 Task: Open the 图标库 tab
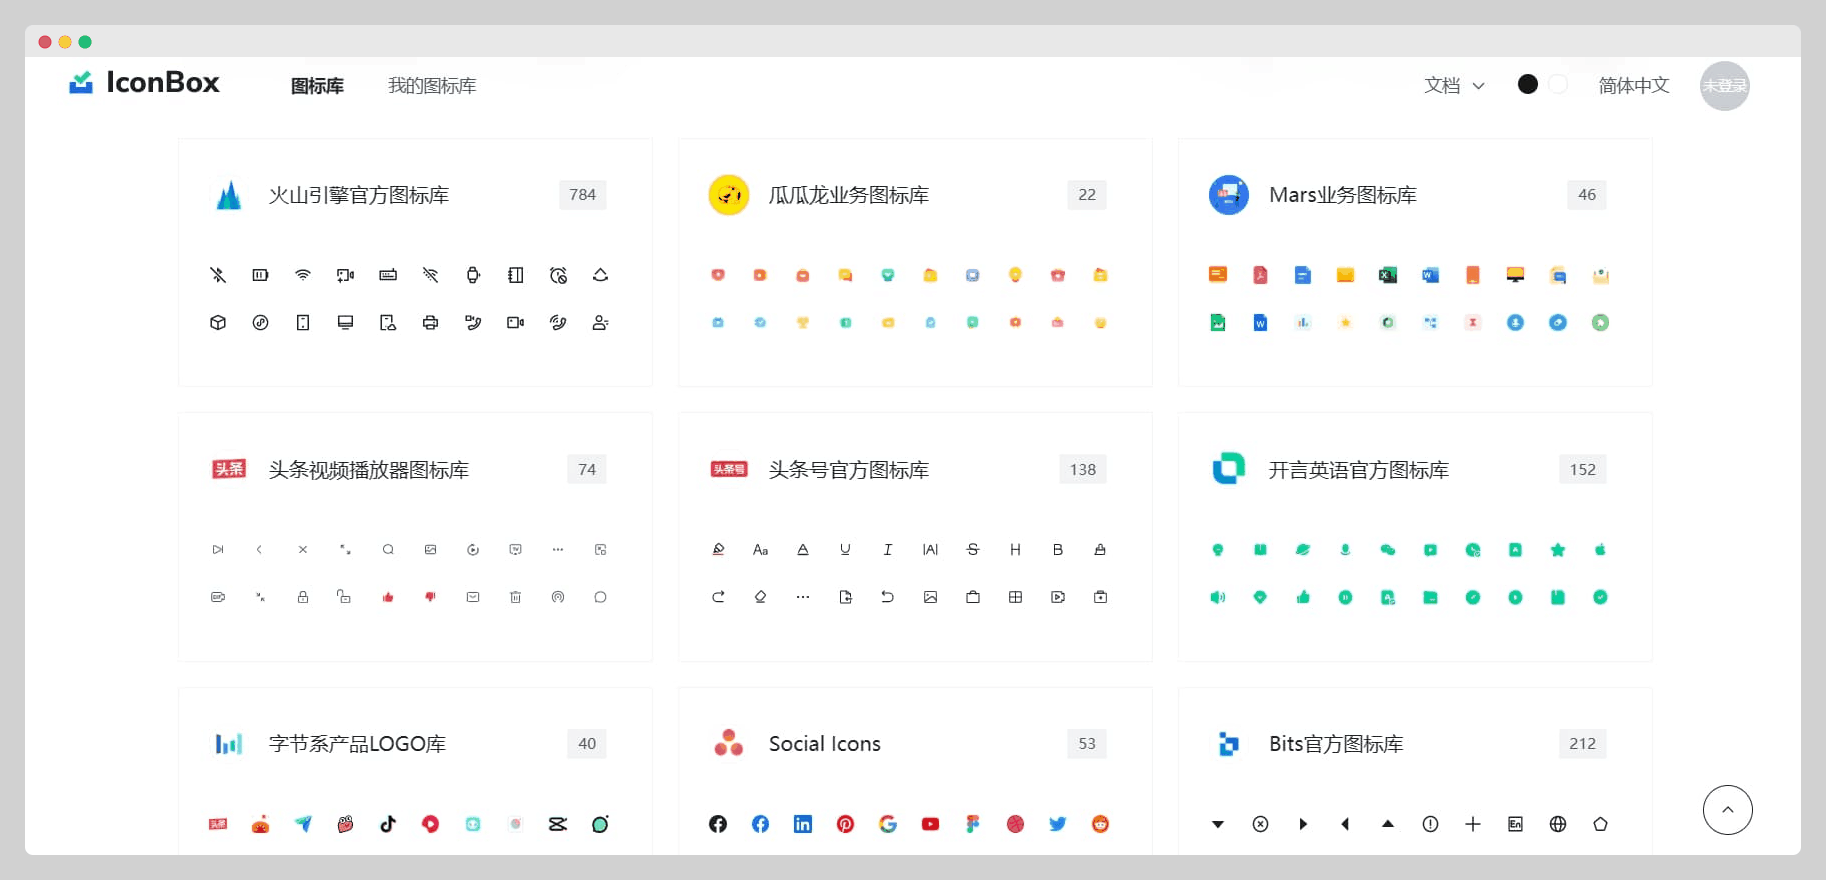317,86
